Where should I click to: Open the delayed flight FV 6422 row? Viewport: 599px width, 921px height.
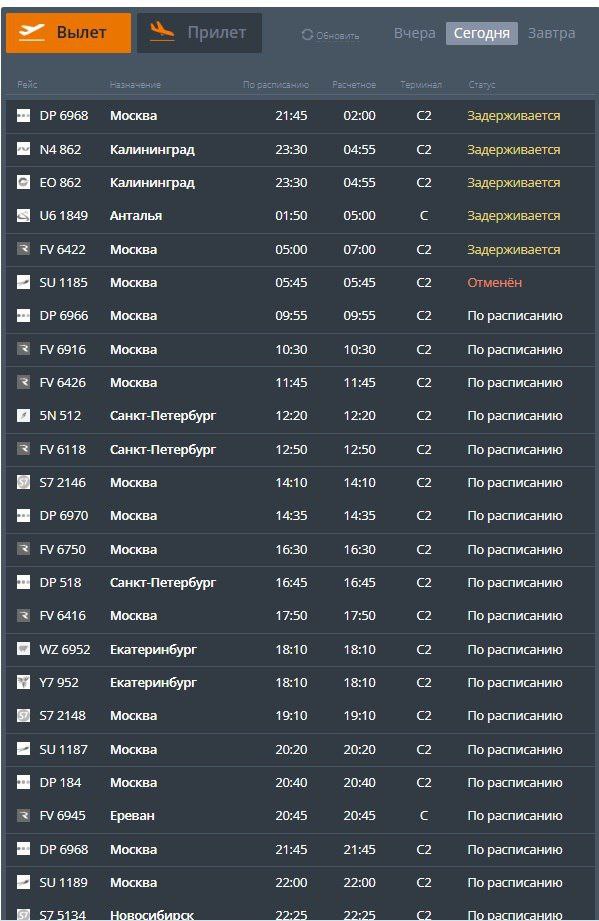click(x=300, y=250)
